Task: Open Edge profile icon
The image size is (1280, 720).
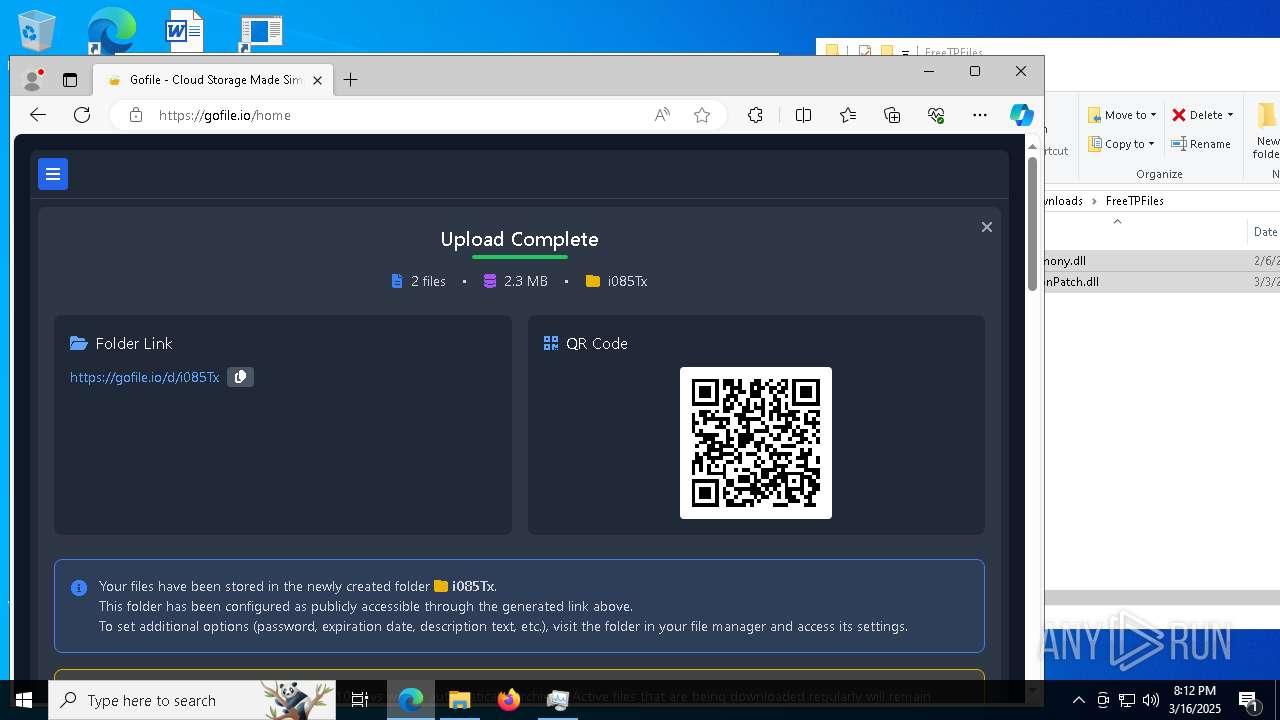Action: [33, 80]
